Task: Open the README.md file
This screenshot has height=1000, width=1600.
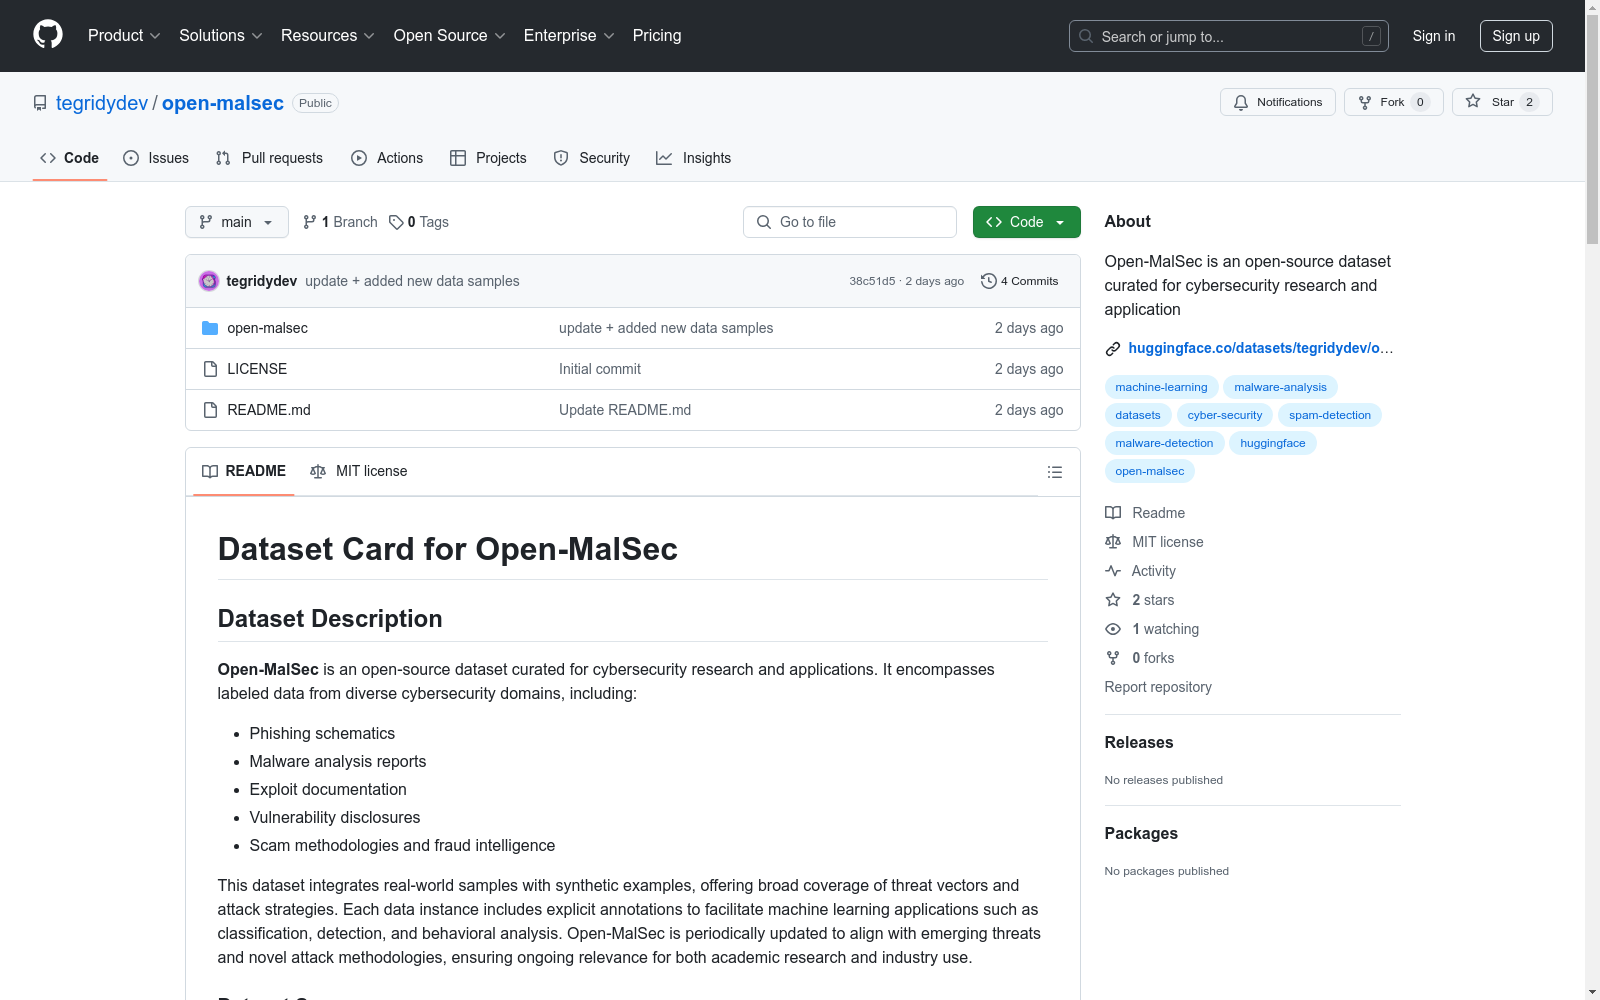Action: (269, 410)
